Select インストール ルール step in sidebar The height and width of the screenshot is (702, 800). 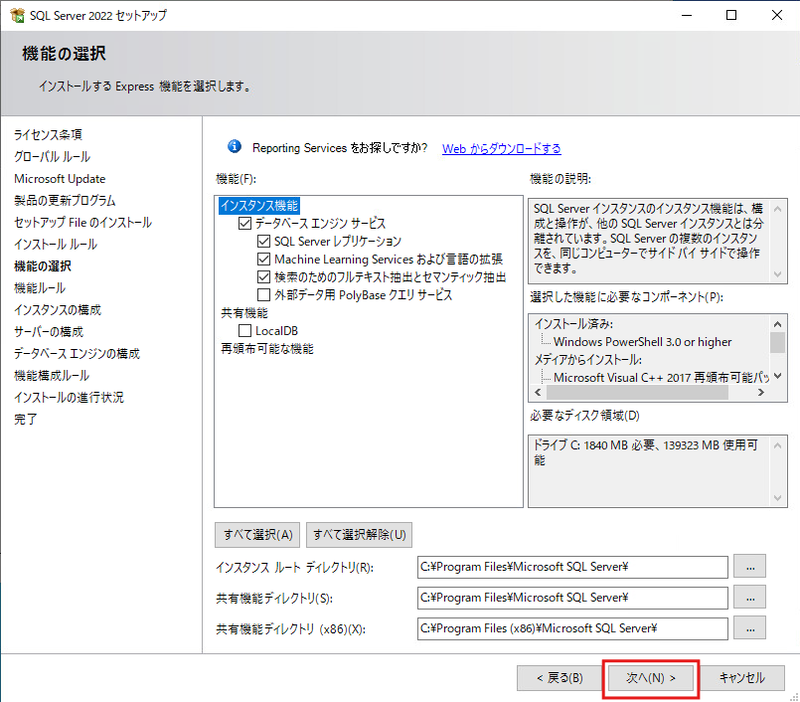click(x=56, y=244)
